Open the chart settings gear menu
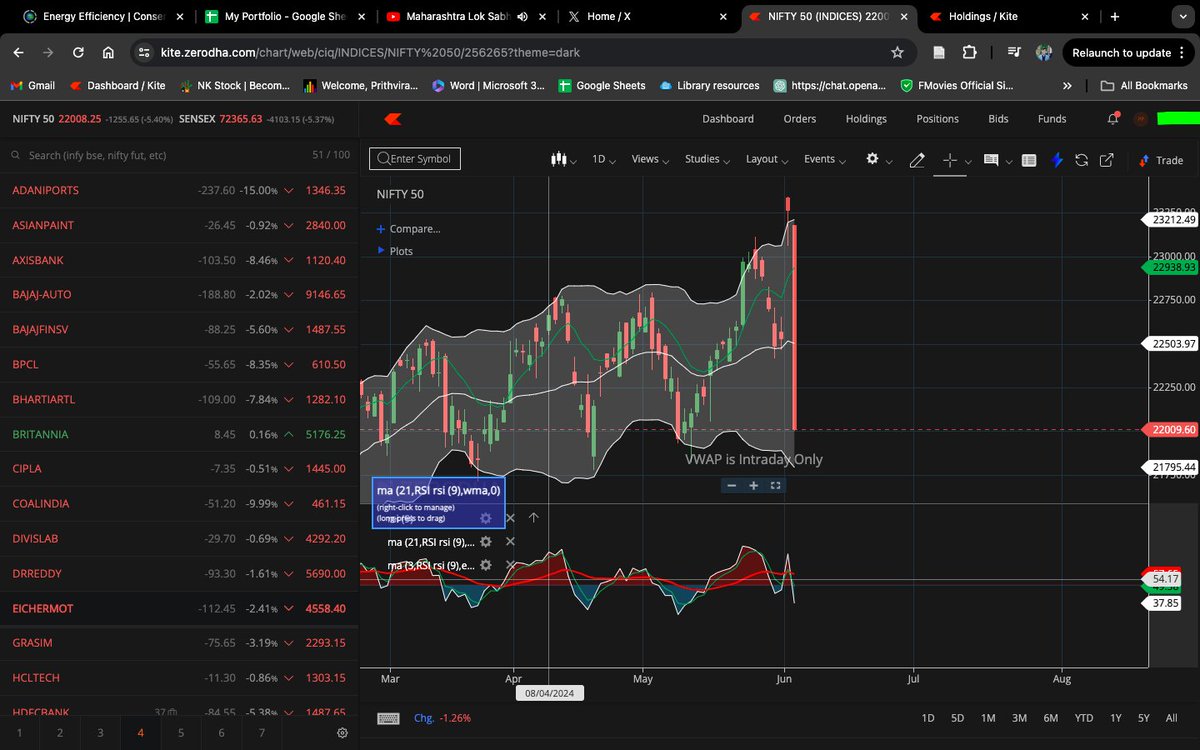This screenshot has width=1200, height=750. pyautogui.click(x=878, y=159)
